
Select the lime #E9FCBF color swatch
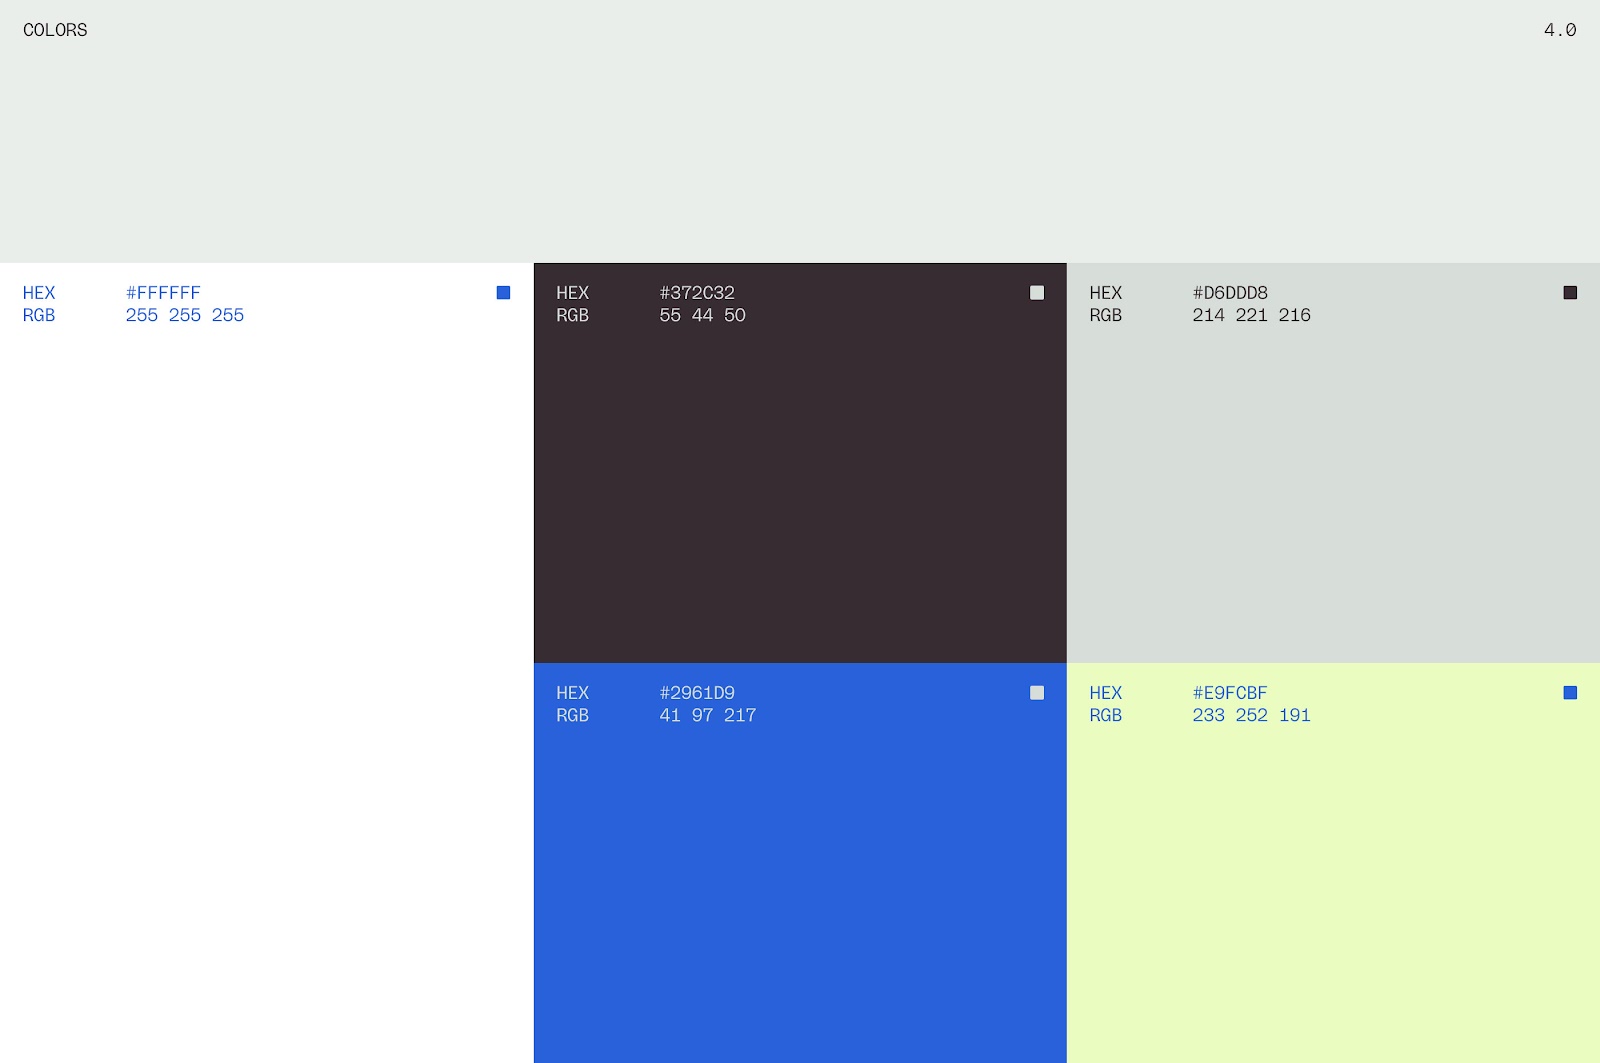click(1333, 863)
